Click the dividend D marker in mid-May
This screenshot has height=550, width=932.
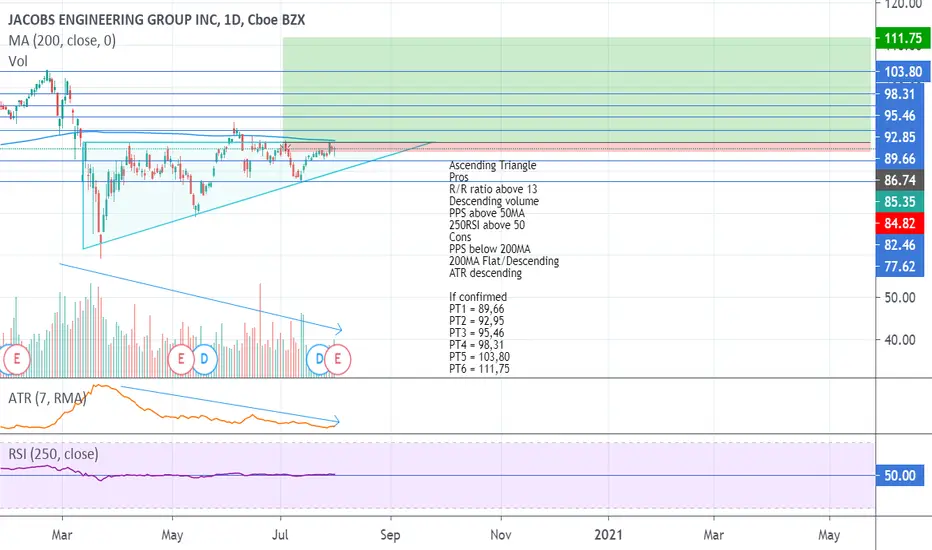click(204, 359)
